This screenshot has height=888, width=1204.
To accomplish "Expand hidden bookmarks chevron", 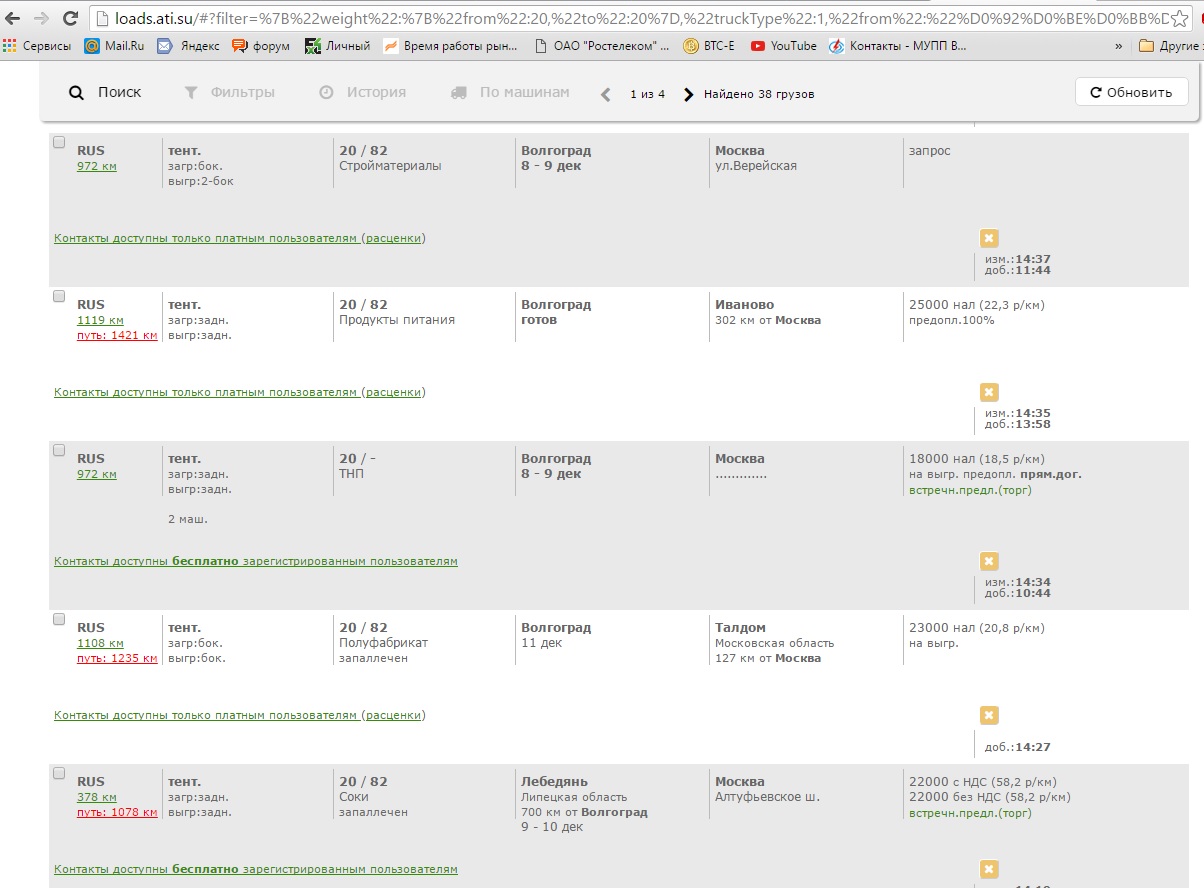I will click(x=1118, y=46).
